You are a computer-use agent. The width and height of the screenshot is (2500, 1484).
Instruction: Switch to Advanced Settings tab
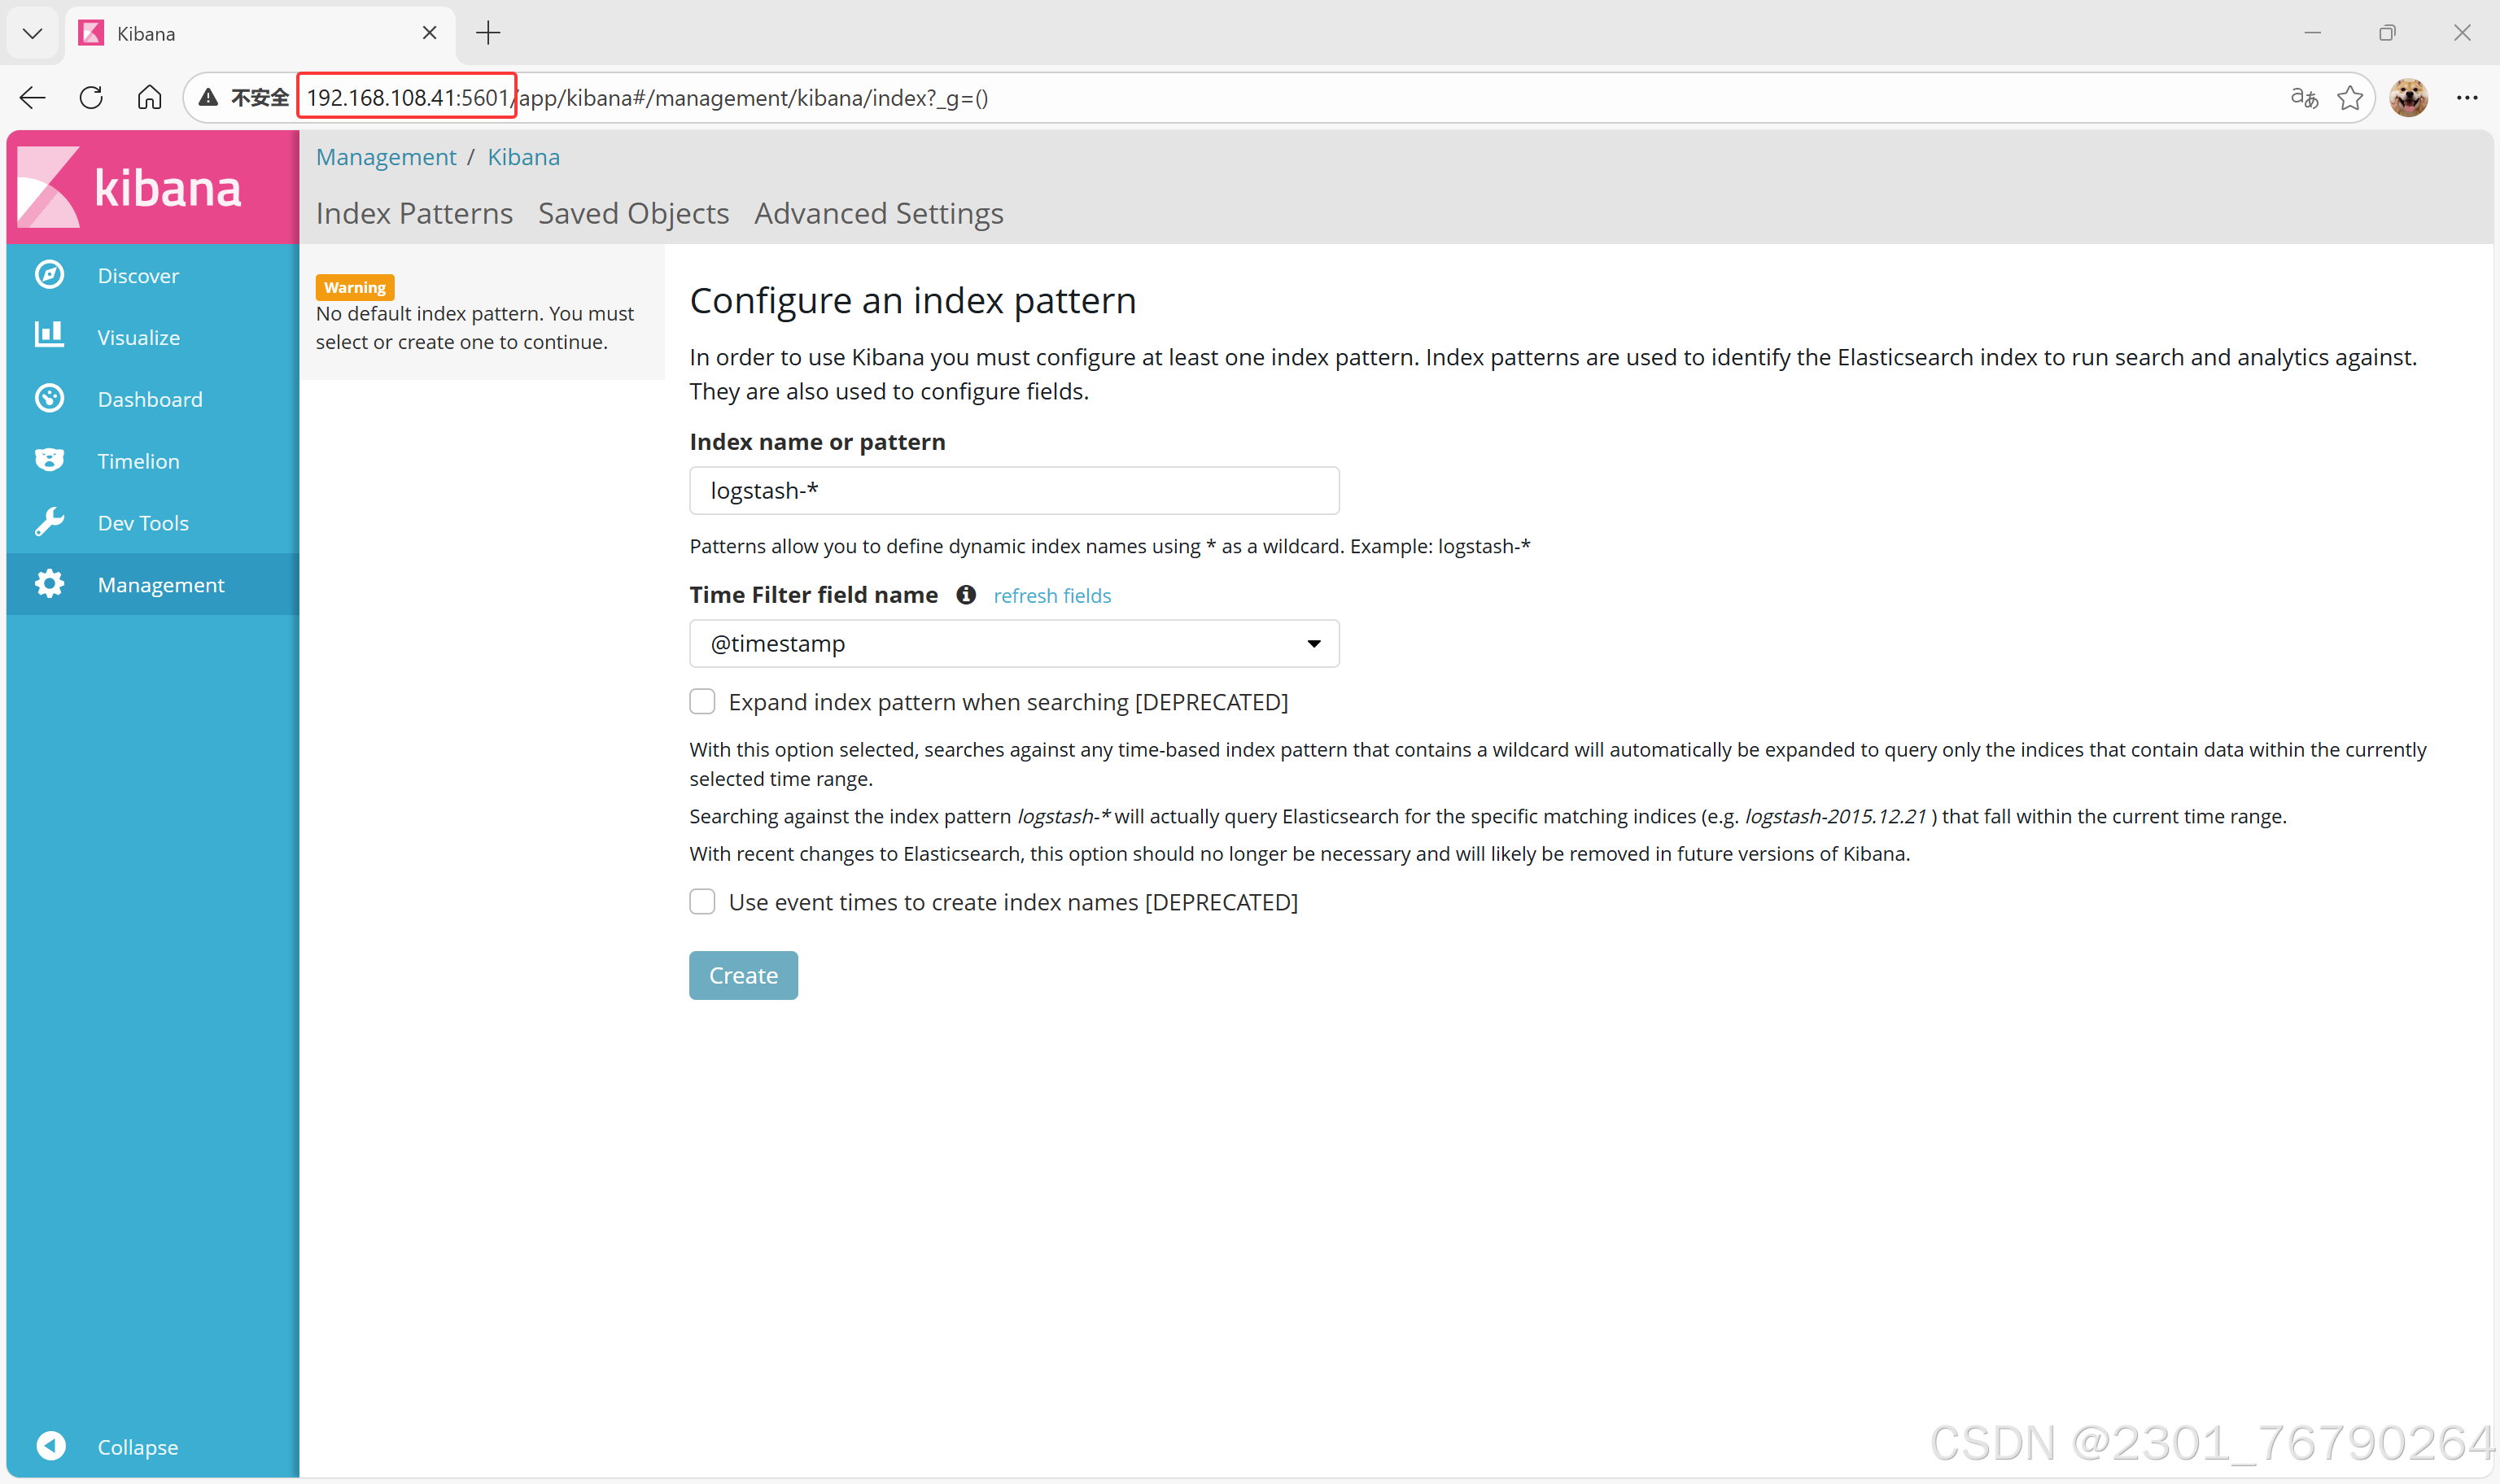(x=879, y=214)
